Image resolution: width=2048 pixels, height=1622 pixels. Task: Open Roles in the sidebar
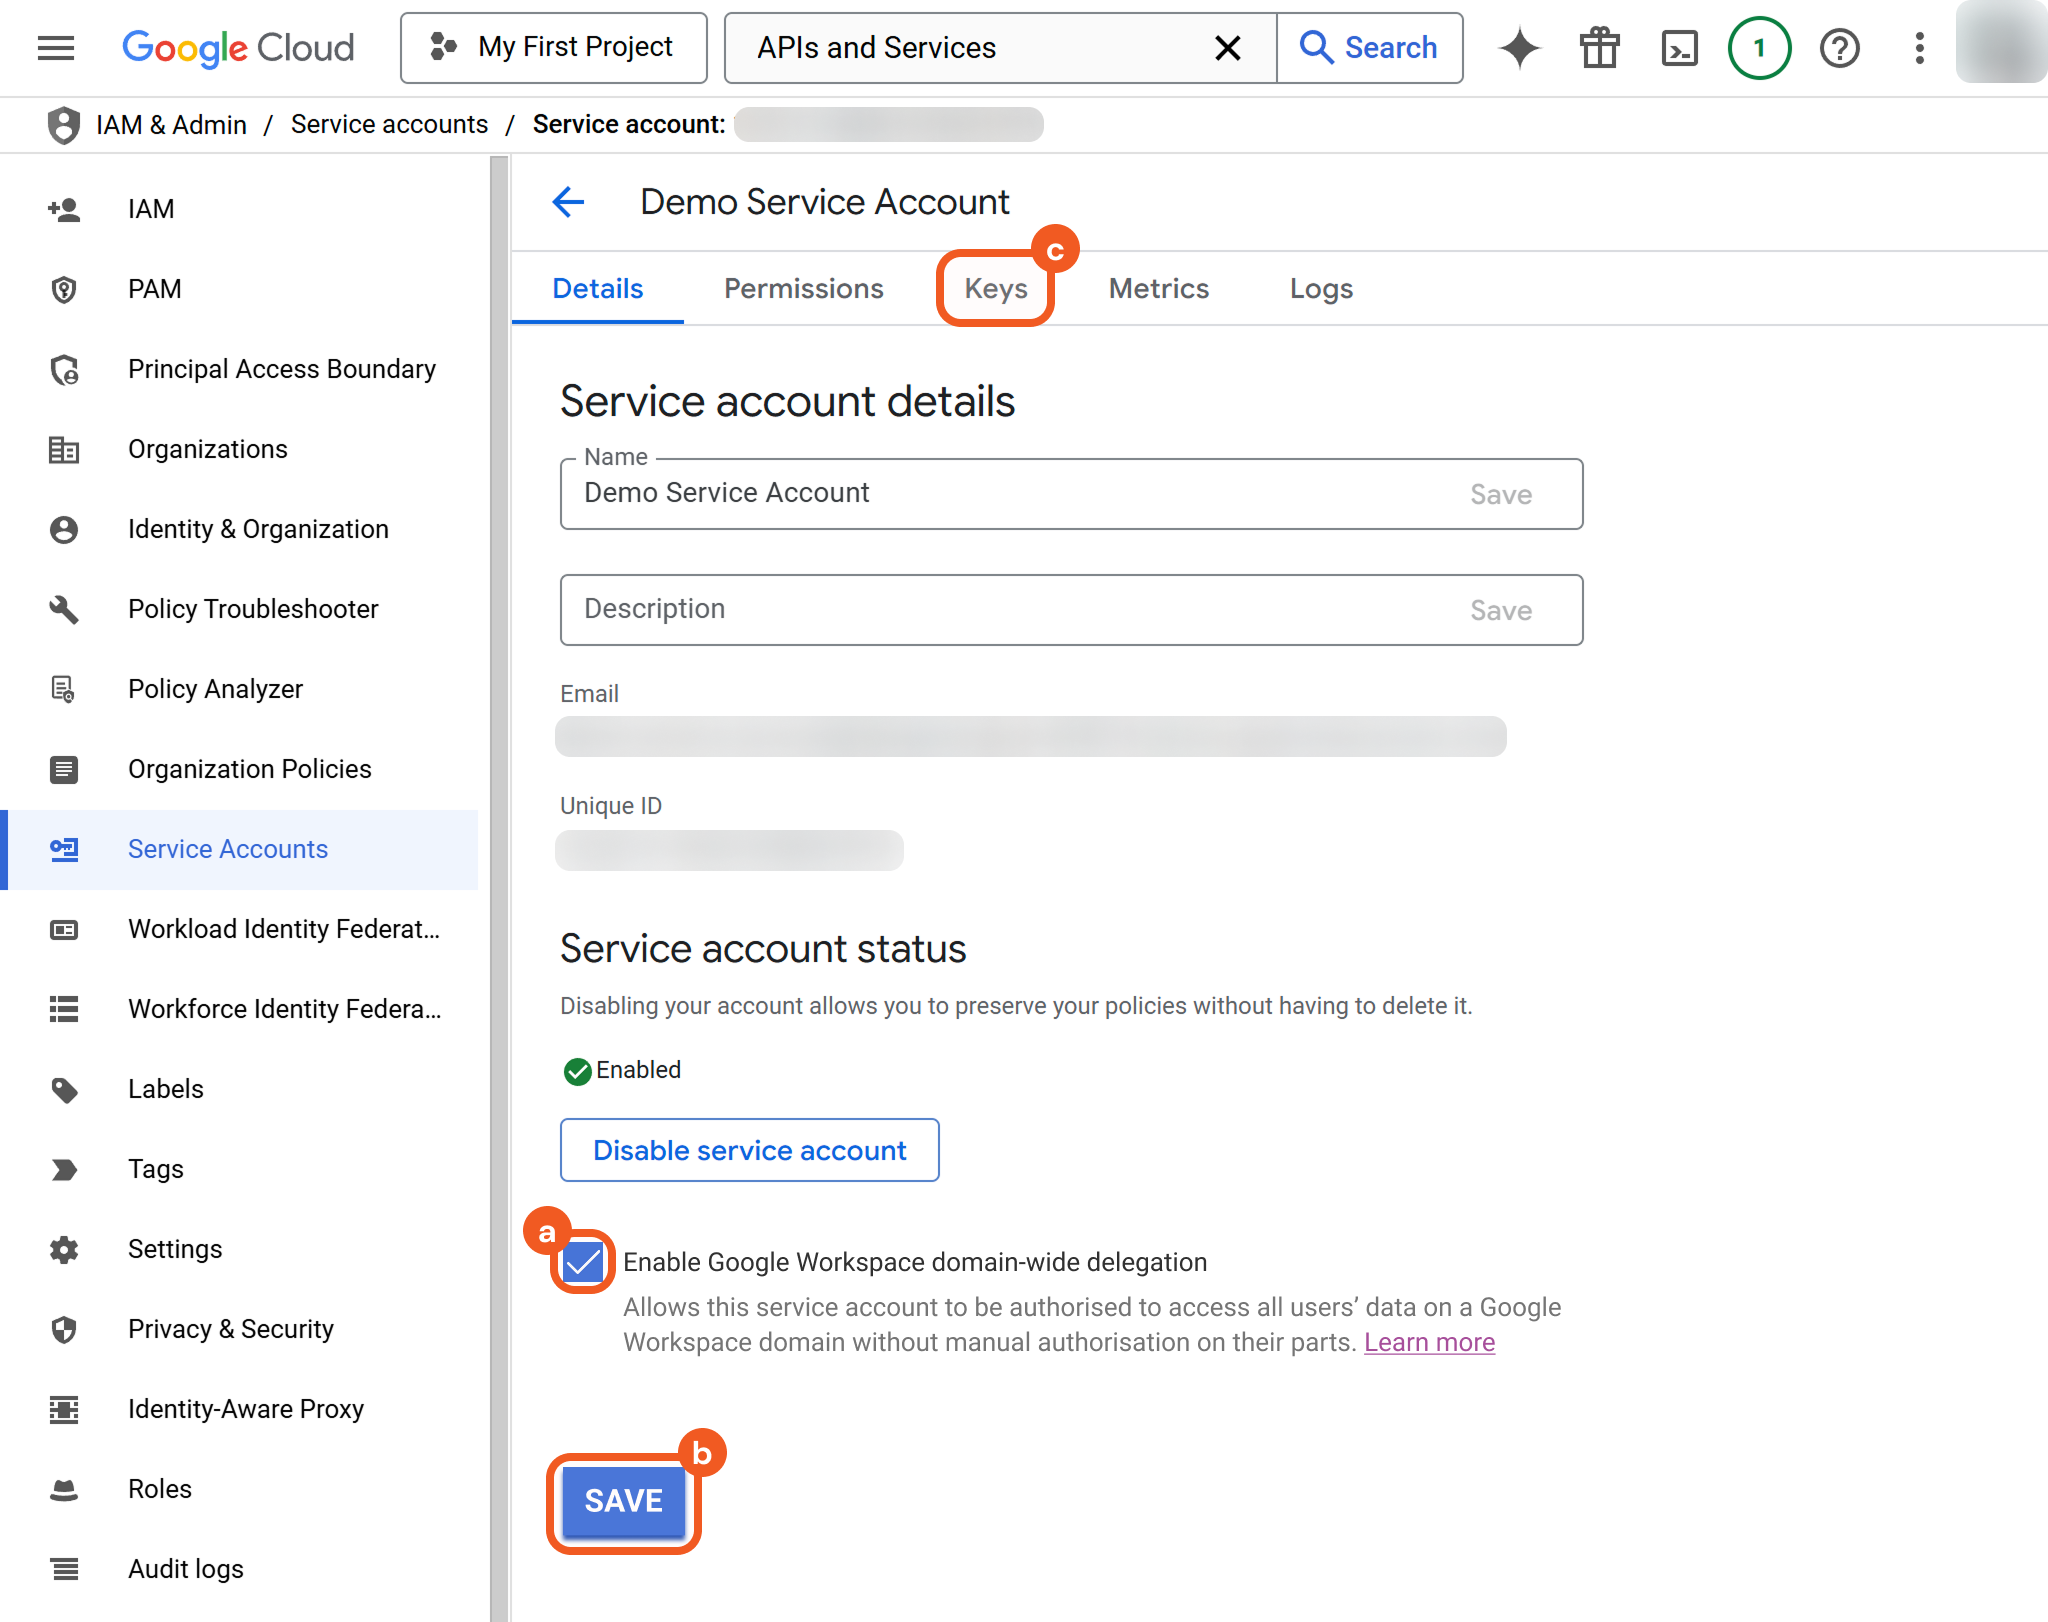click(160, 1489)
